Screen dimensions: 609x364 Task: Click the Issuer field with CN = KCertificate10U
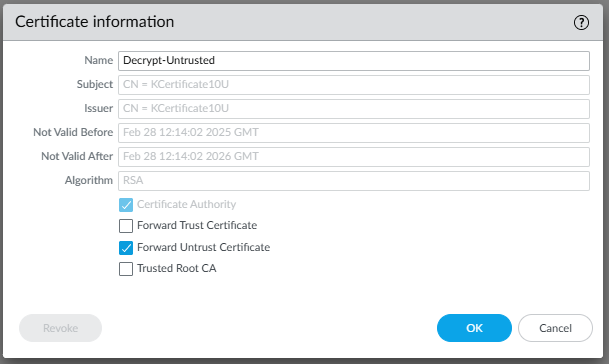(354, 109)
